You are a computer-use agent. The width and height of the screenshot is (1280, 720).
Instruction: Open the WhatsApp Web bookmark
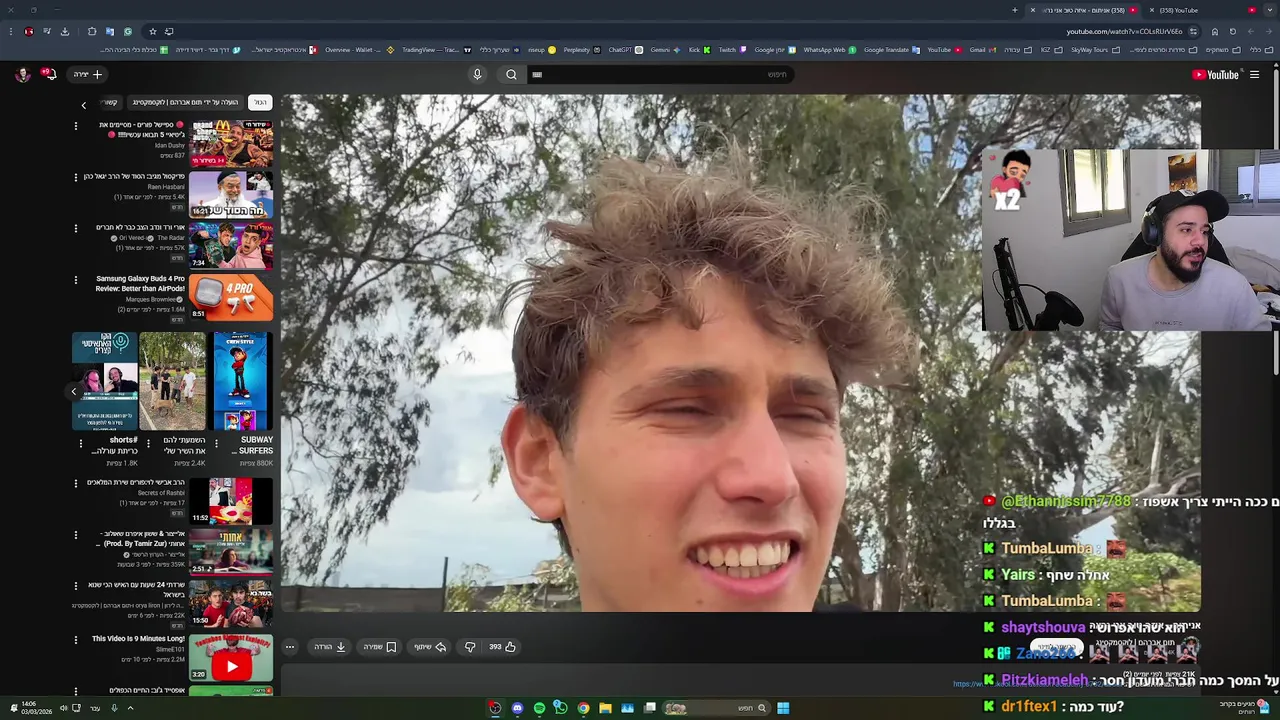[830, 49]
